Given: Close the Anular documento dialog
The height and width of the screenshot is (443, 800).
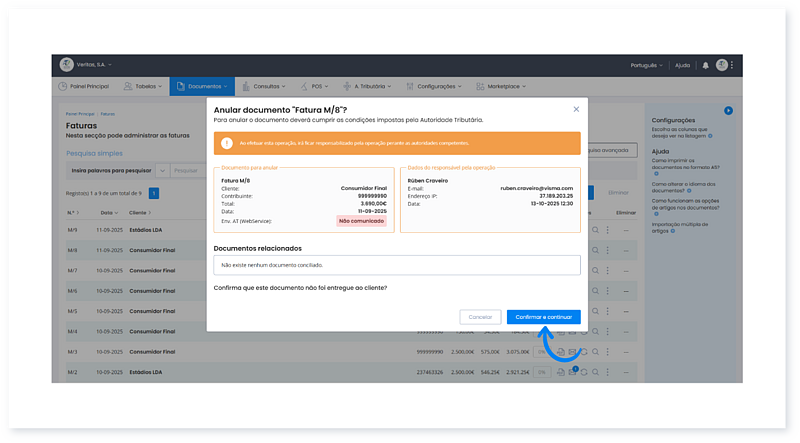Looking at the screenshot, I should 576,109.
